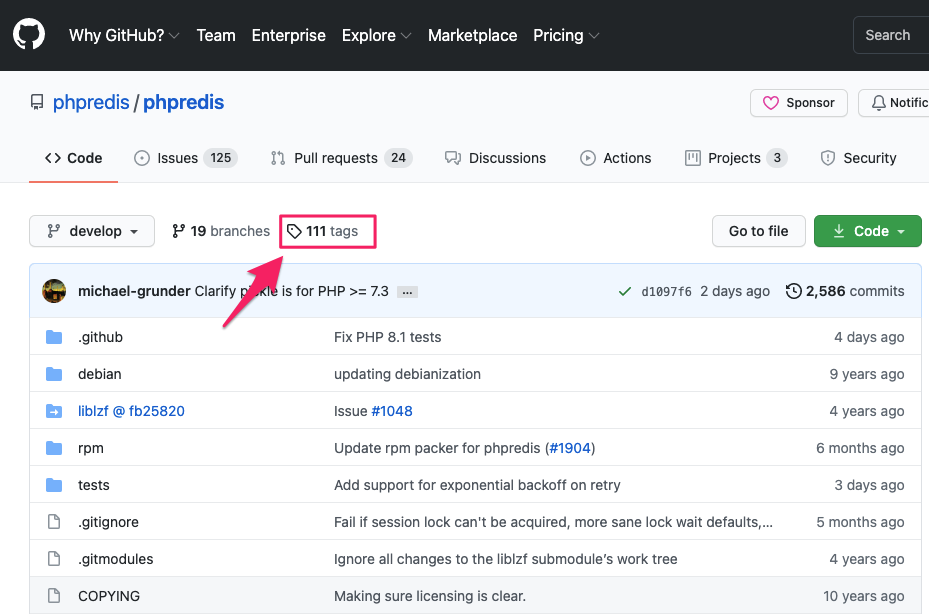Click the Sponsor button
This screenshot has height=614, width=929.
pos(799,103)
